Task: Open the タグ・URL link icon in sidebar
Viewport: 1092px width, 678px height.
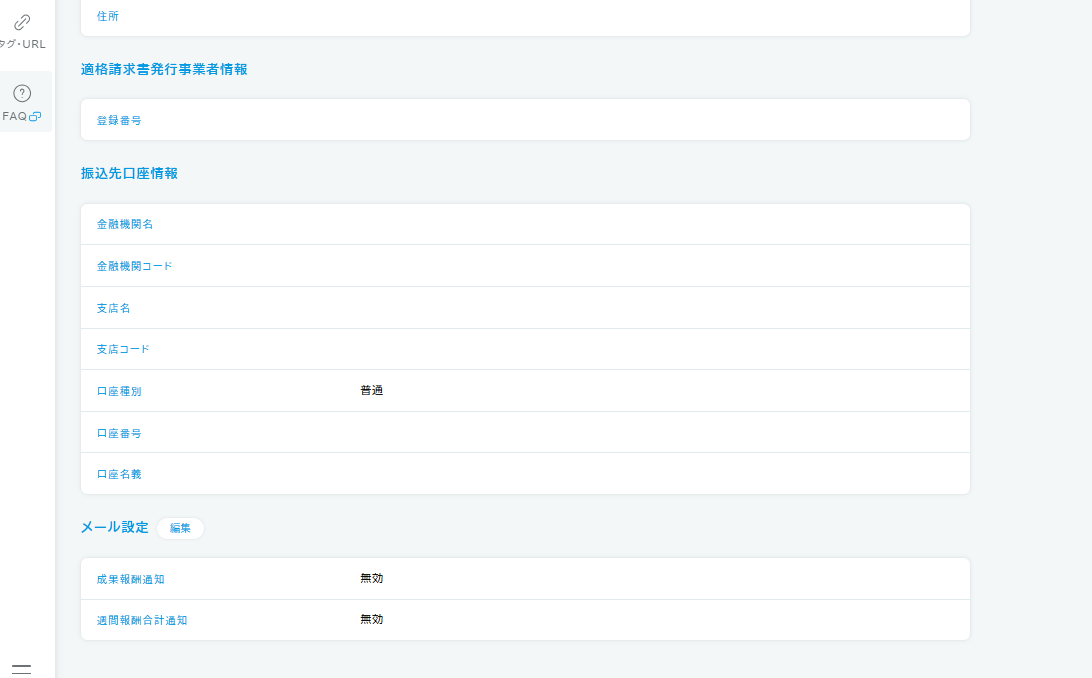Action: (x=22, y=22)
